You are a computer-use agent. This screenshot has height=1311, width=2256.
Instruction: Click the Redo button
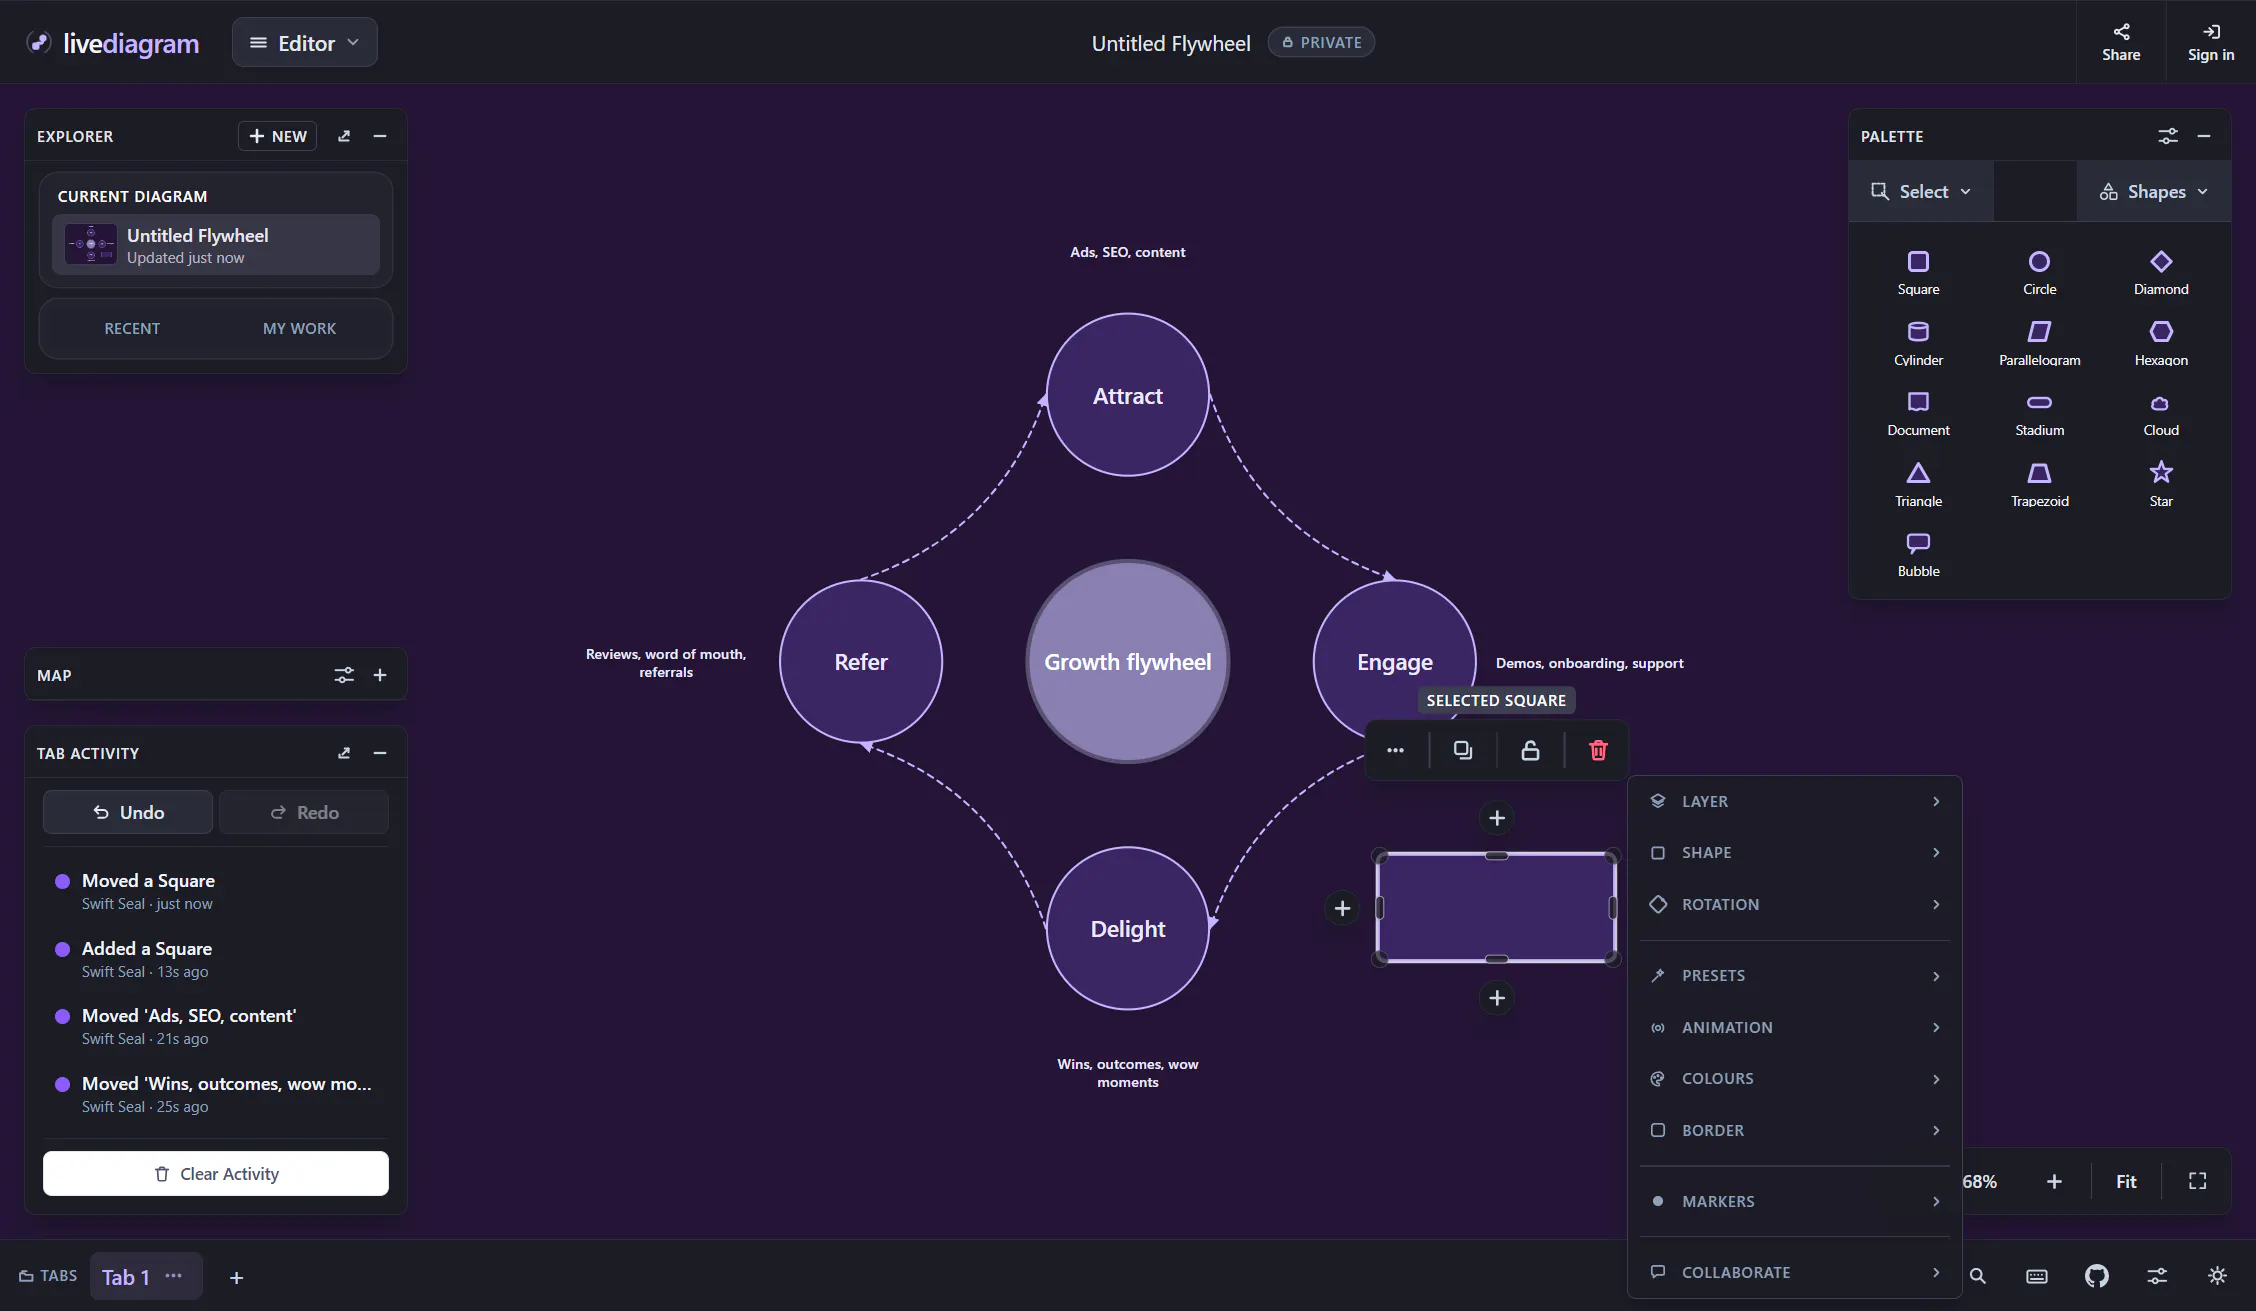(x=304, y=812)
